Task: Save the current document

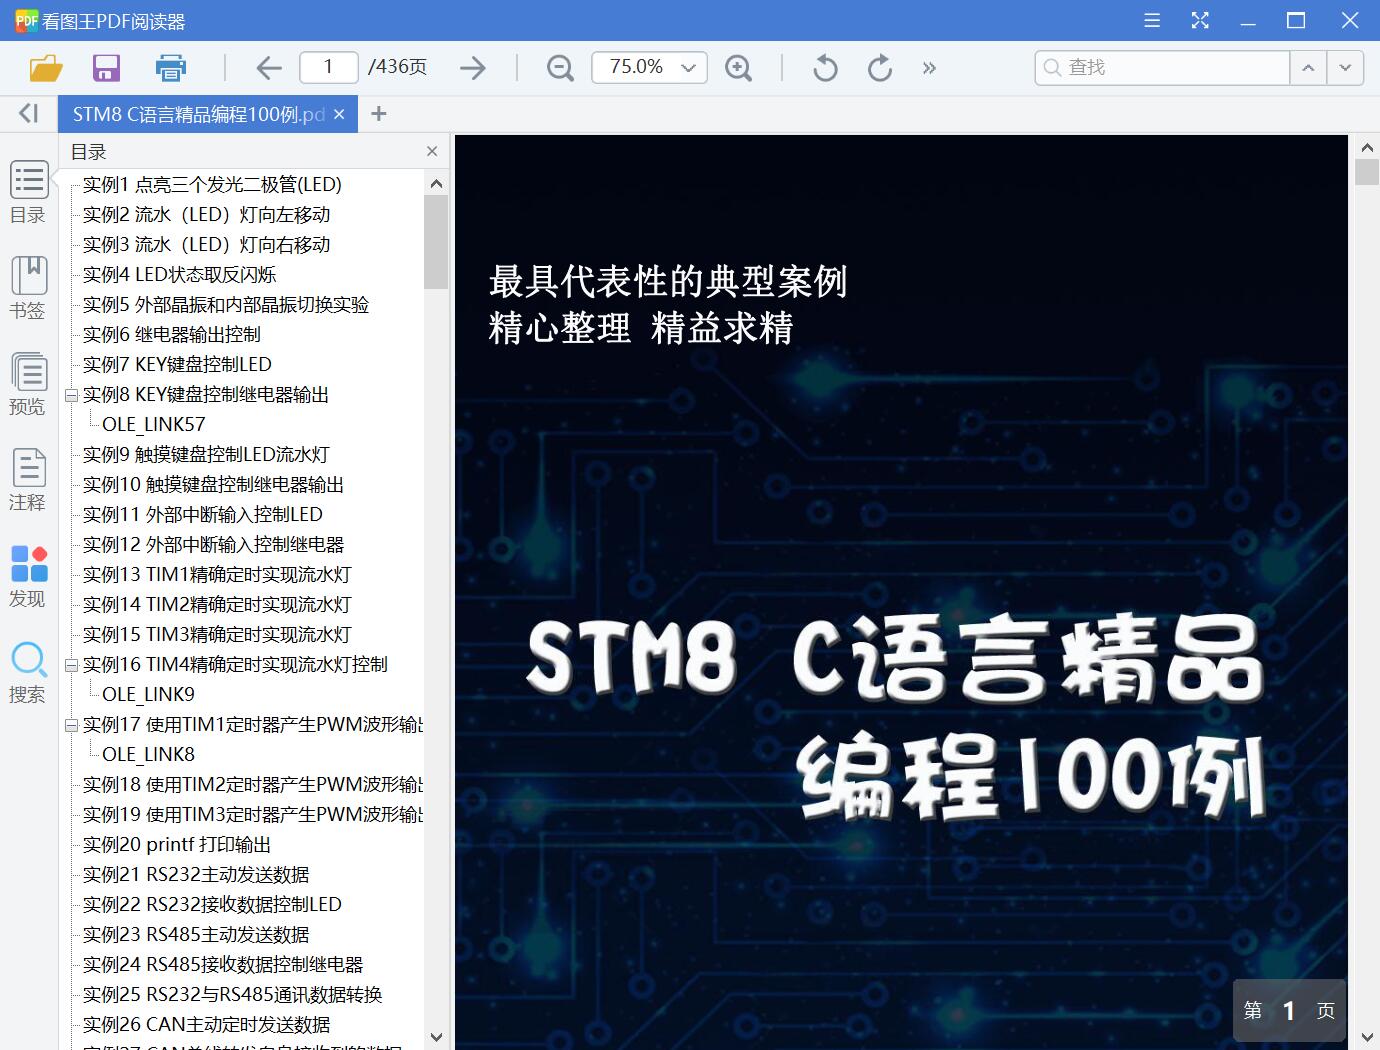Action: [106, 67]
